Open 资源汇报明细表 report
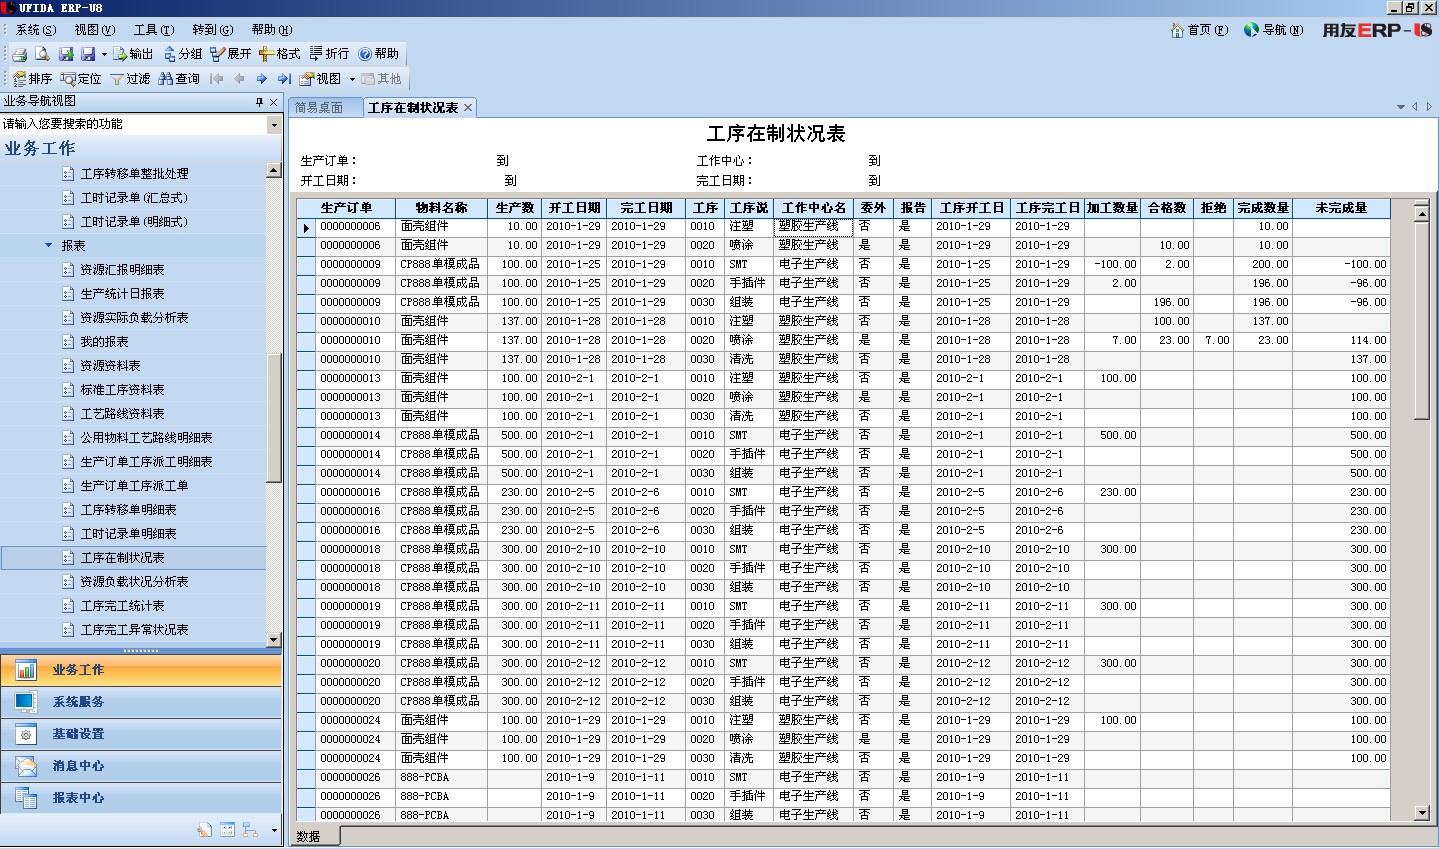 [122, 270]
